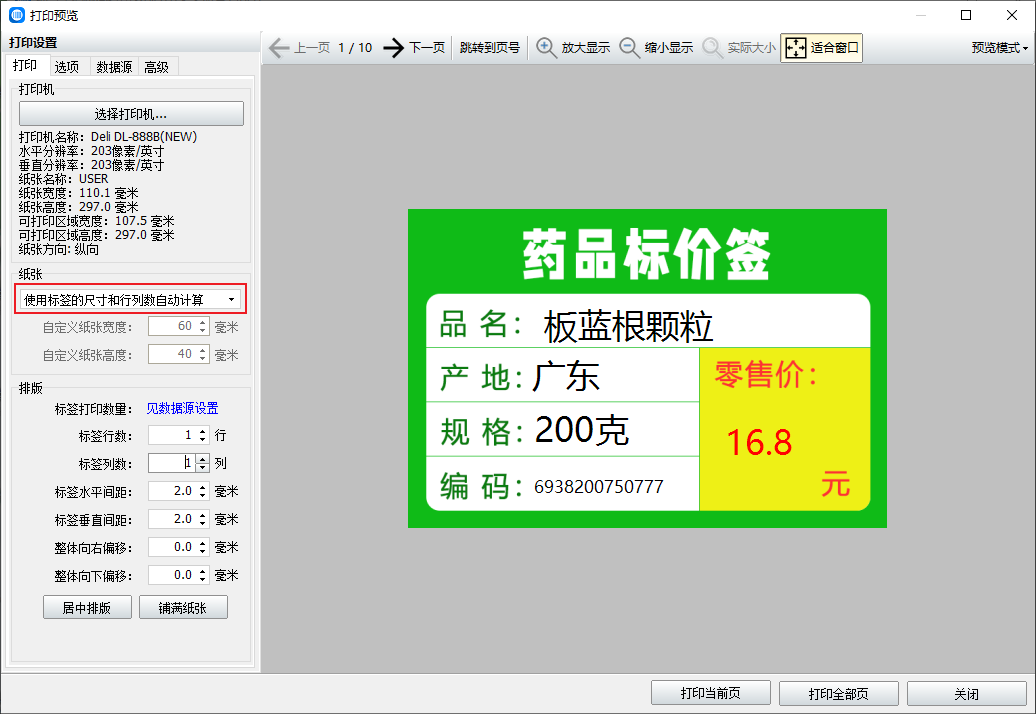Click price 16.8 in preview
The image size is (1036, 714).
759,443
